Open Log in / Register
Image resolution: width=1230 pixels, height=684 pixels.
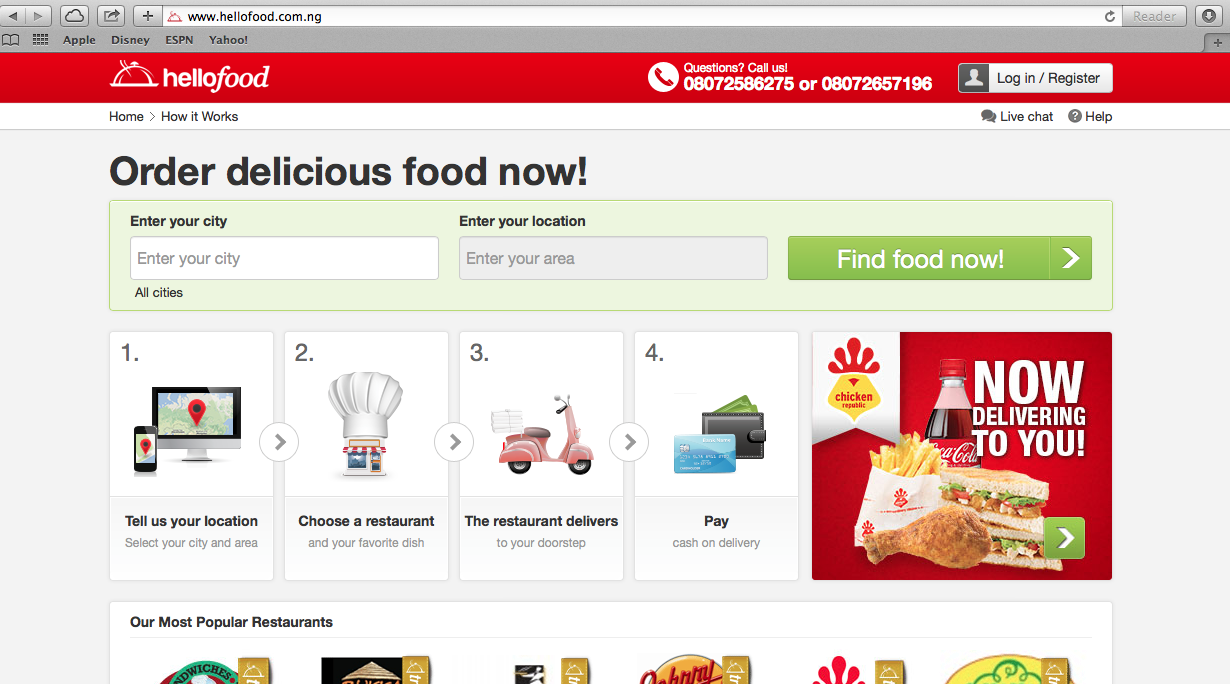tap(1035, 78)
